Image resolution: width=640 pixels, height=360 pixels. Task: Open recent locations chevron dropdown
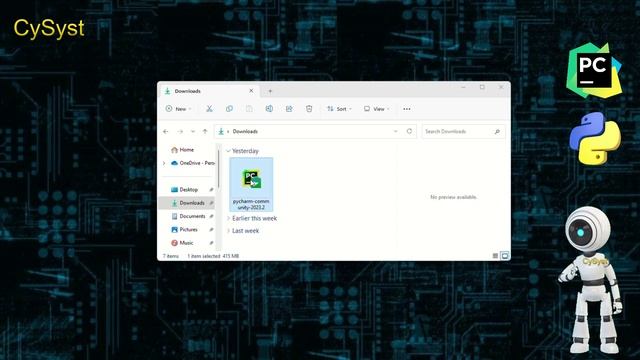click(193, 131)
